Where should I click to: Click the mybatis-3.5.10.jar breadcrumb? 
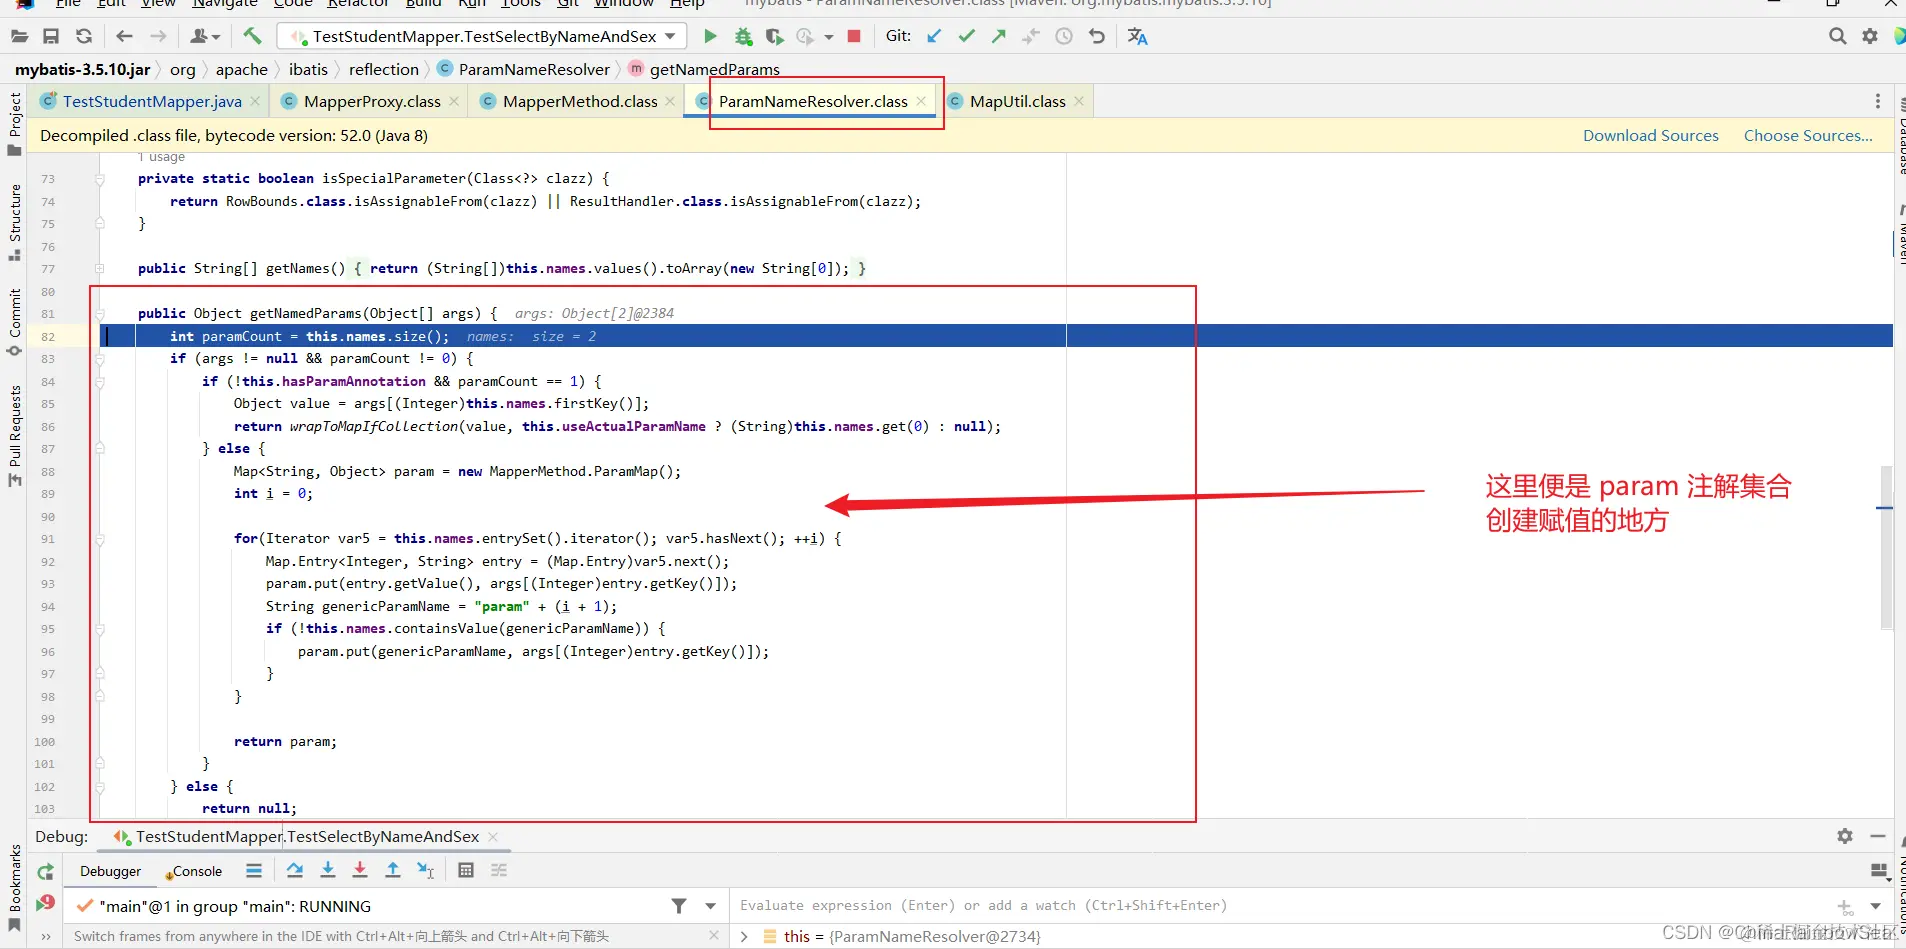click(82, 69)
